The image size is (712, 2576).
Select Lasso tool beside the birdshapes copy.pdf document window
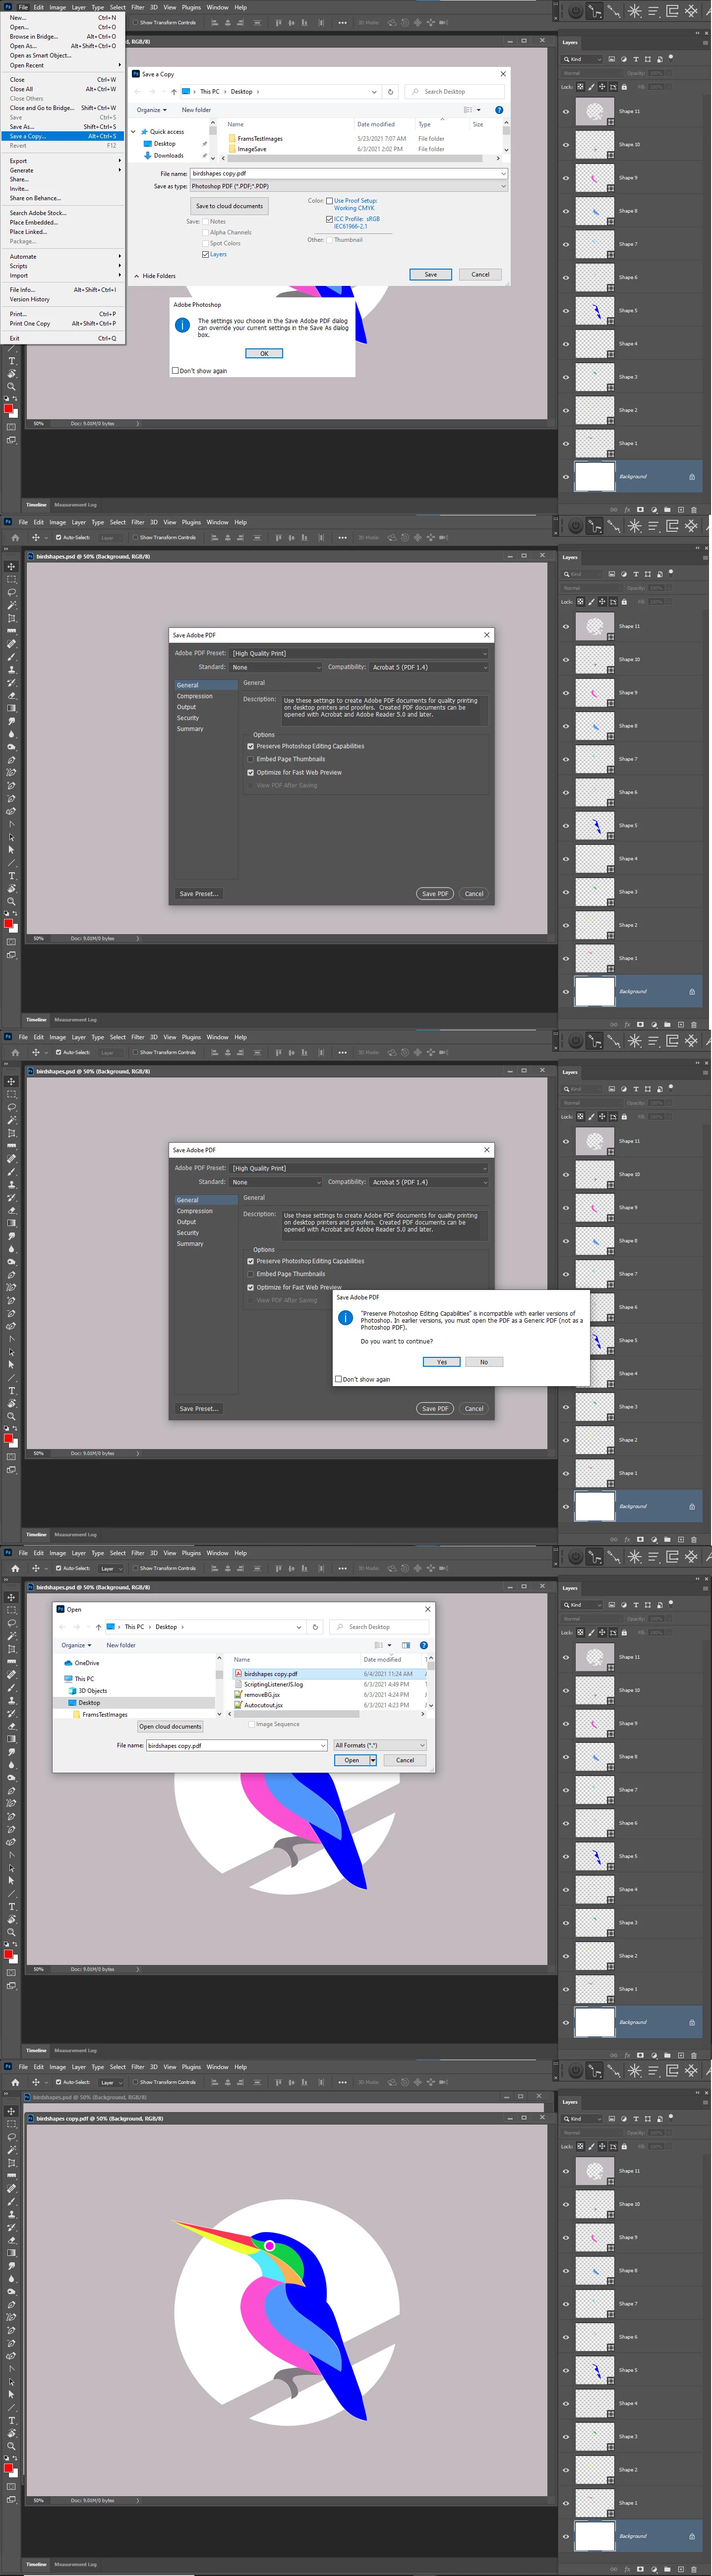pyautogui.click(x=11, y=2137)
